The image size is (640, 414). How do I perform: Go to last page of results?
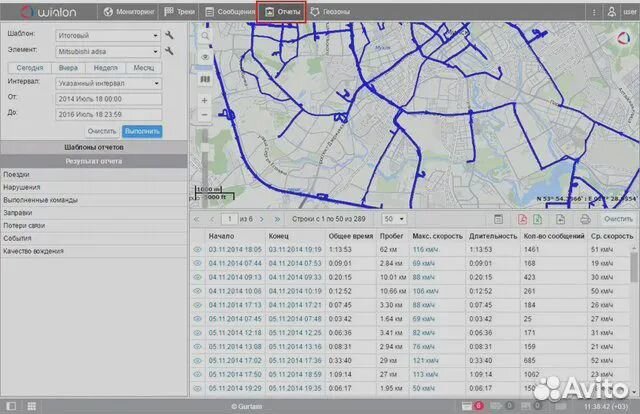[x=277, y=219]
